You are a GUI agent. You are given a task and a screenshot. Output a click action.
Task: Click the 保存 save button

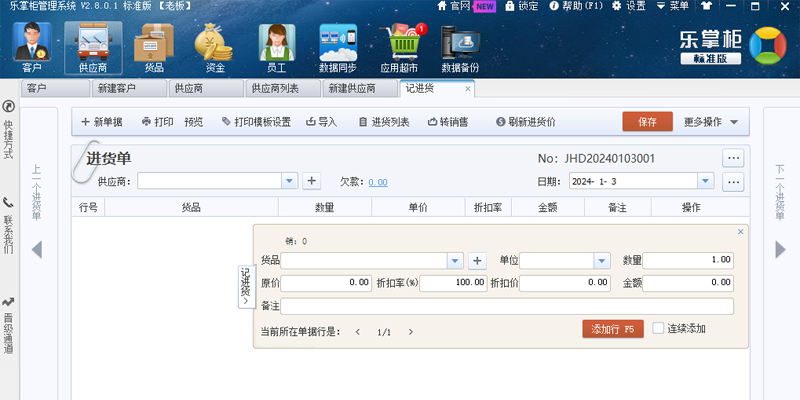coord(647,122)
